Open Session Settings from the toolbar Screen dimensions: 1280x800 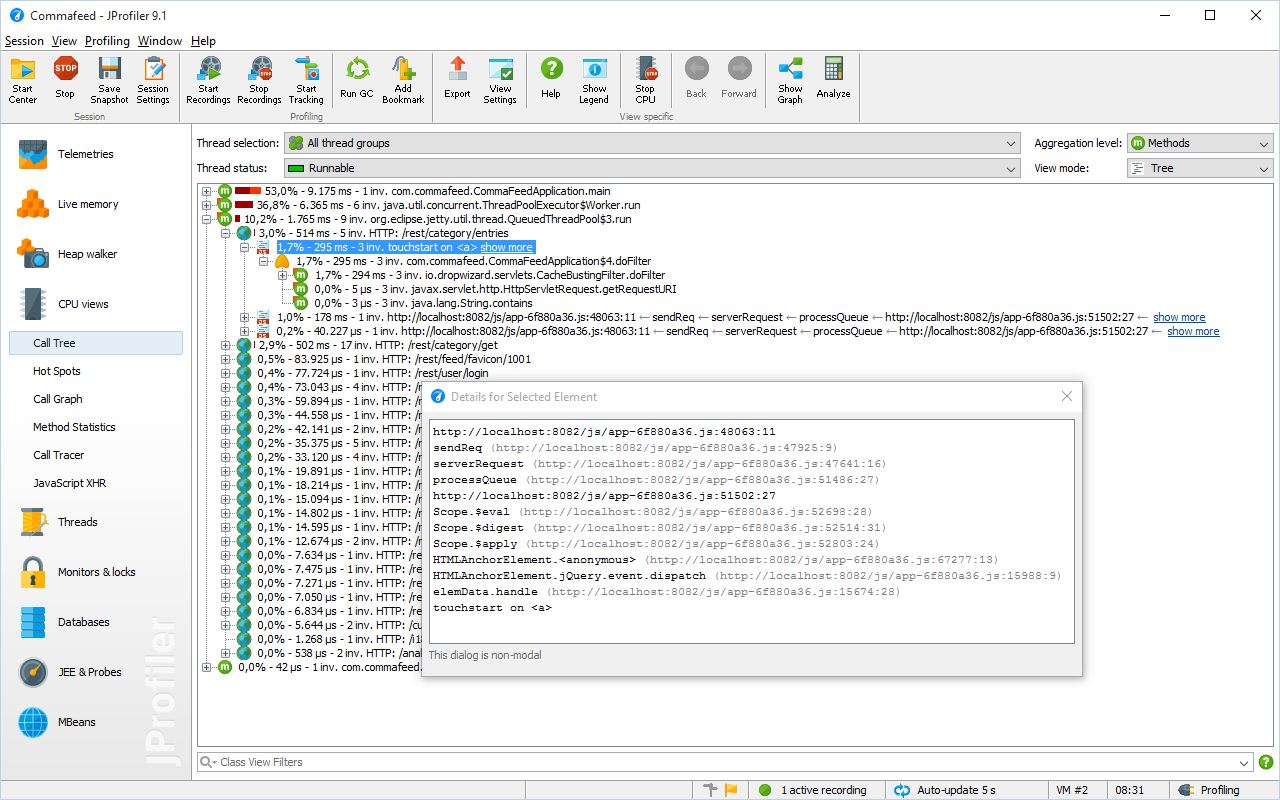pos(153,80)
